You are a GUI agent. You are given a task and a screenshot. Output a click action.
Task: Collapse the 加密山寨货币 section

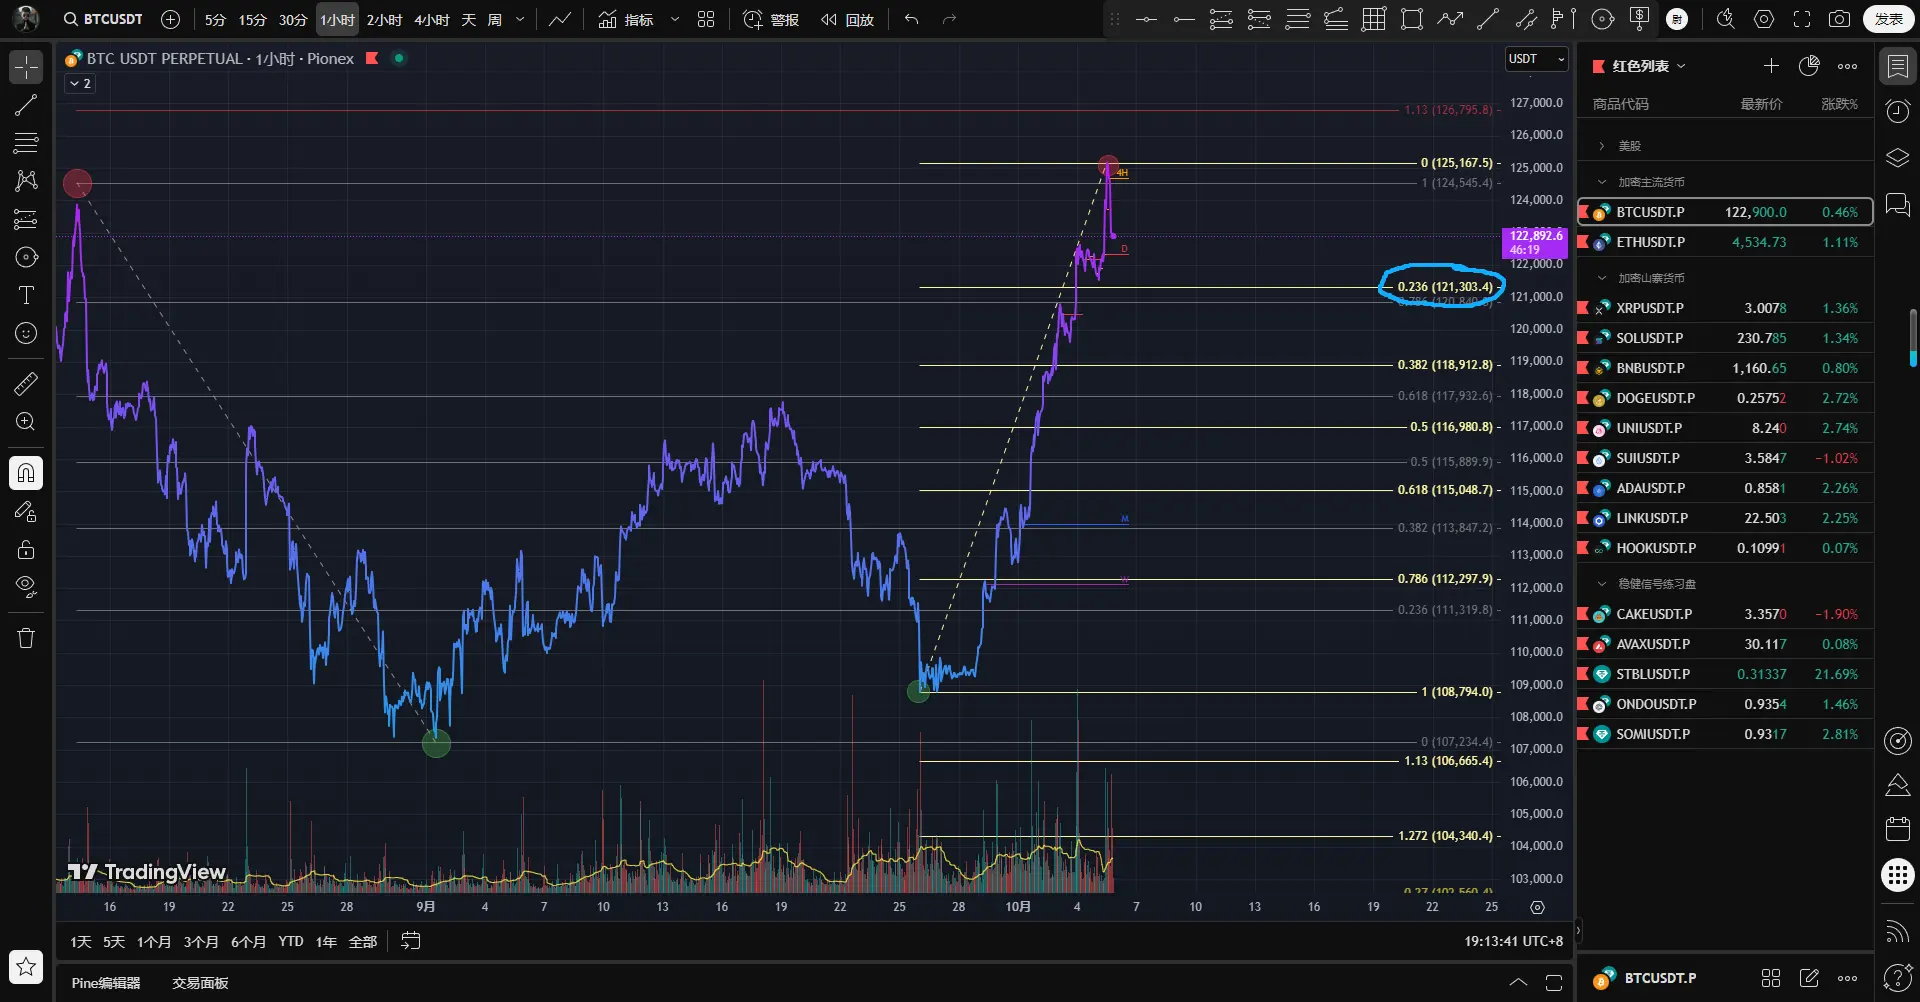(1602, 278)
